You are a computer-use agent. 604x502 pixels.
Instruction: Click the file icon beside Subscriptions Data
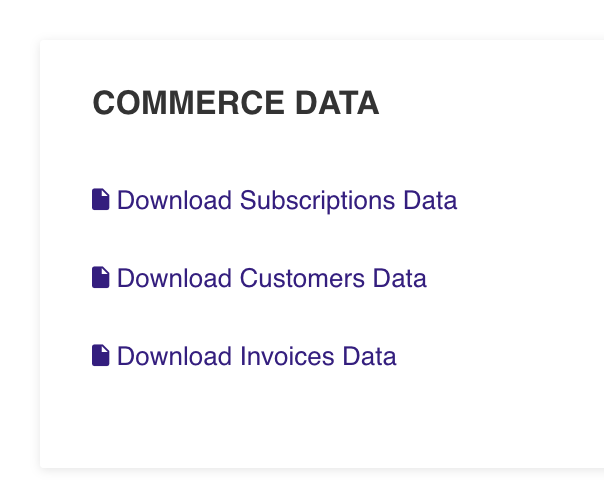coord(101,199)
